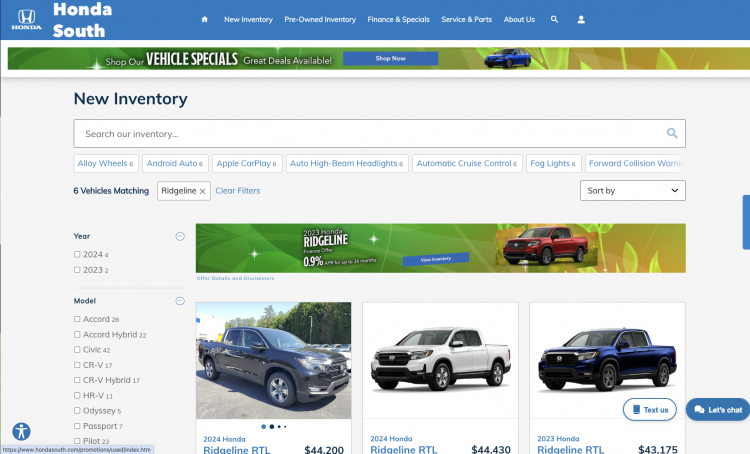Select the Android Auto feature filter
This screenshot has height=454, width=750.
[175, 164]
